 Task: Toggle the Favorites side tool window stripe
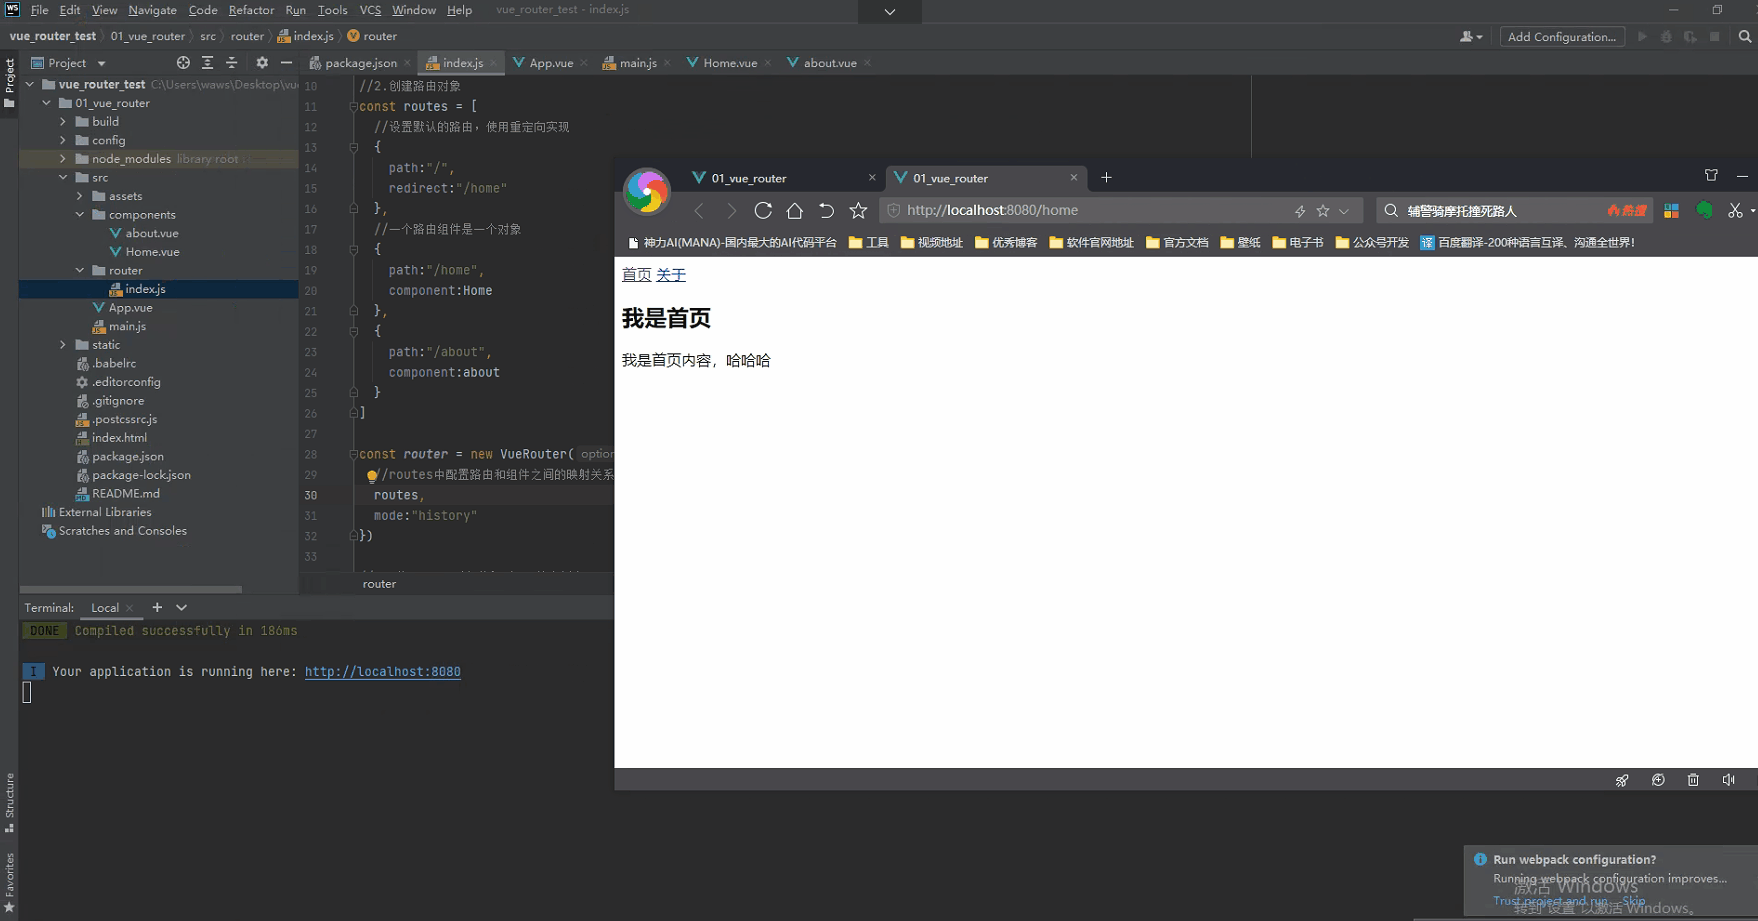9,883
